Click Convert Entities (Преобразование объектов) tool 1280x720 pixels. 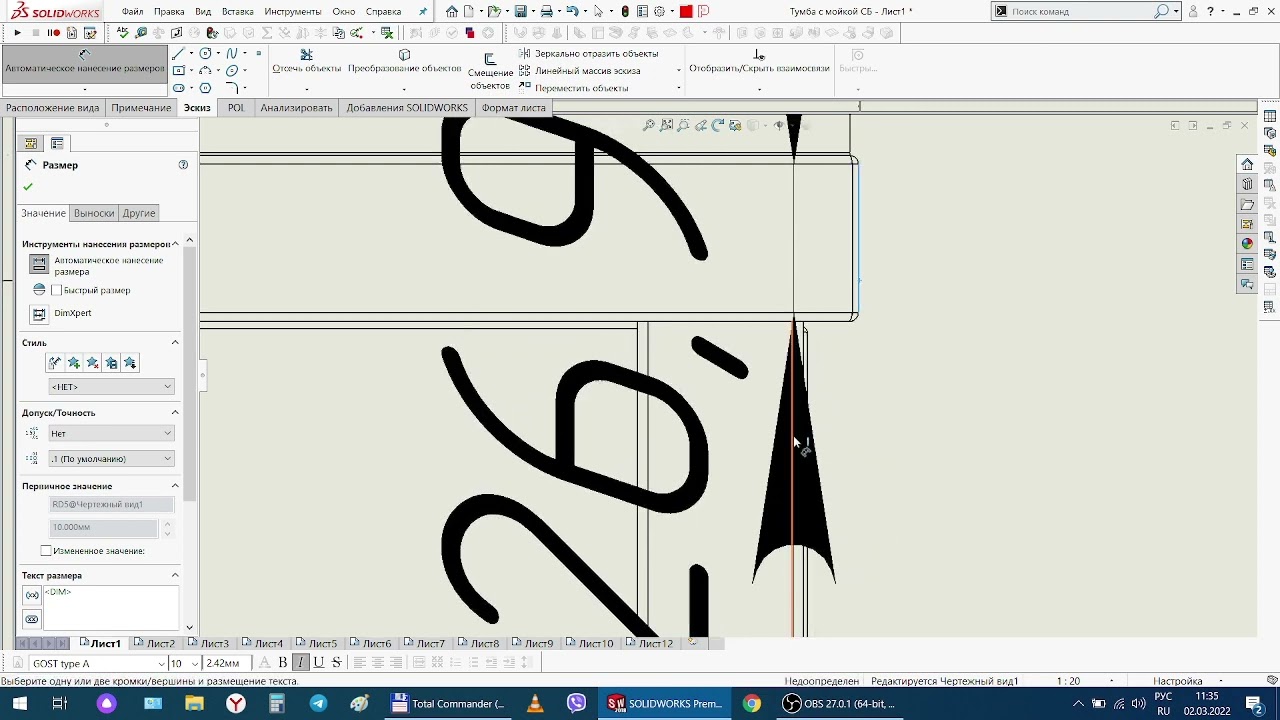pyautogui.click(x=404, y=62)
